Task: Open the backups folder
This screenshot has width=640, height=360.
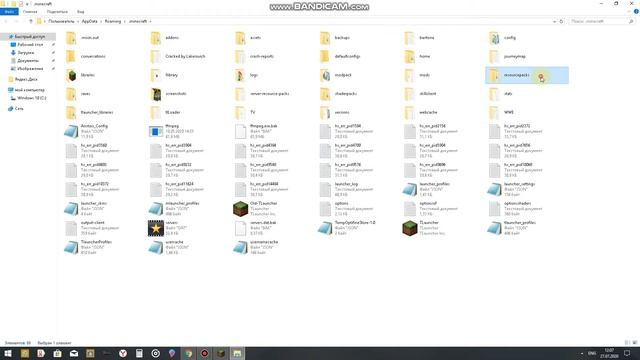Action: point(336,38)
